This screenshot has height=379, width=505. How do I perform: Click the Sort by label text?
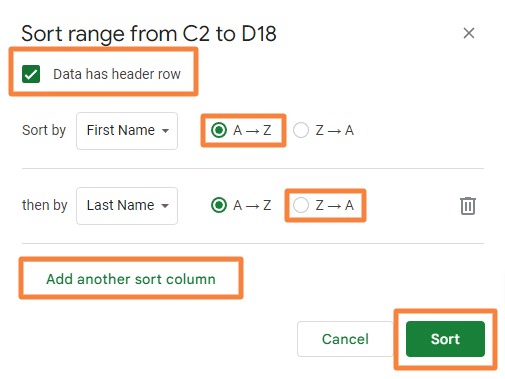(44, 130)
